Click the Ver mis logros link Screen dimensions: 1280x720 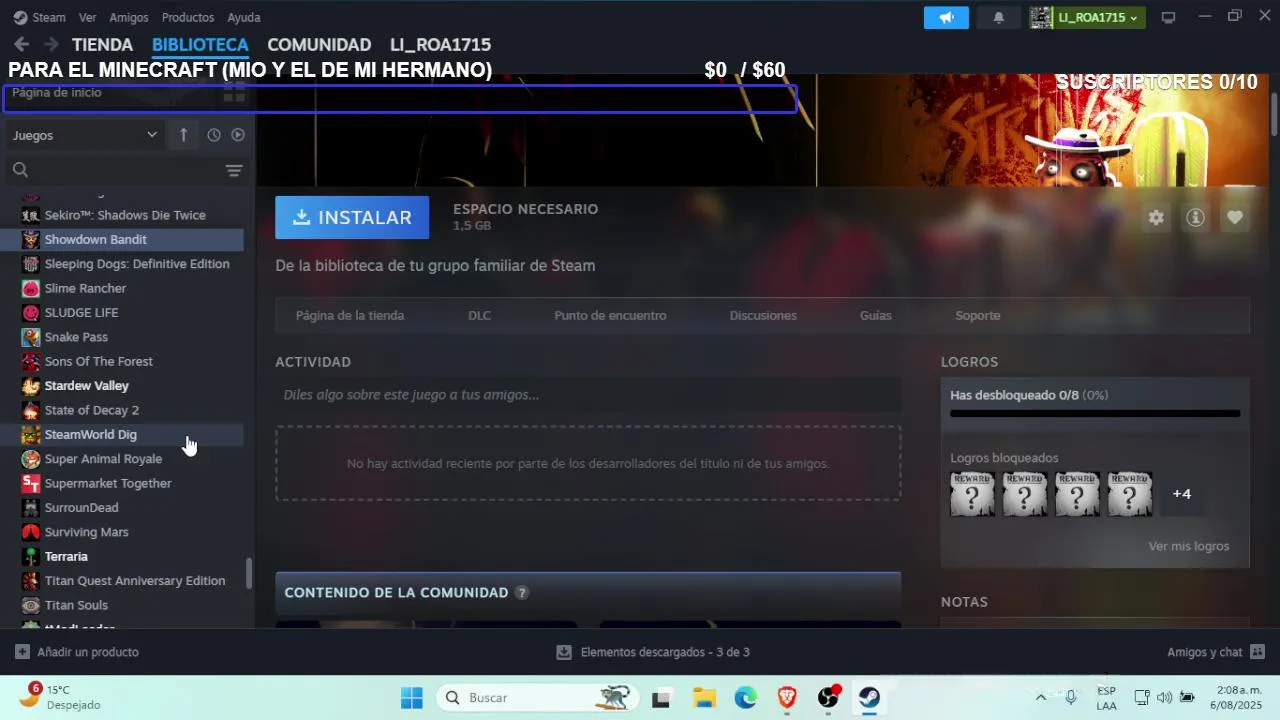1189,546
